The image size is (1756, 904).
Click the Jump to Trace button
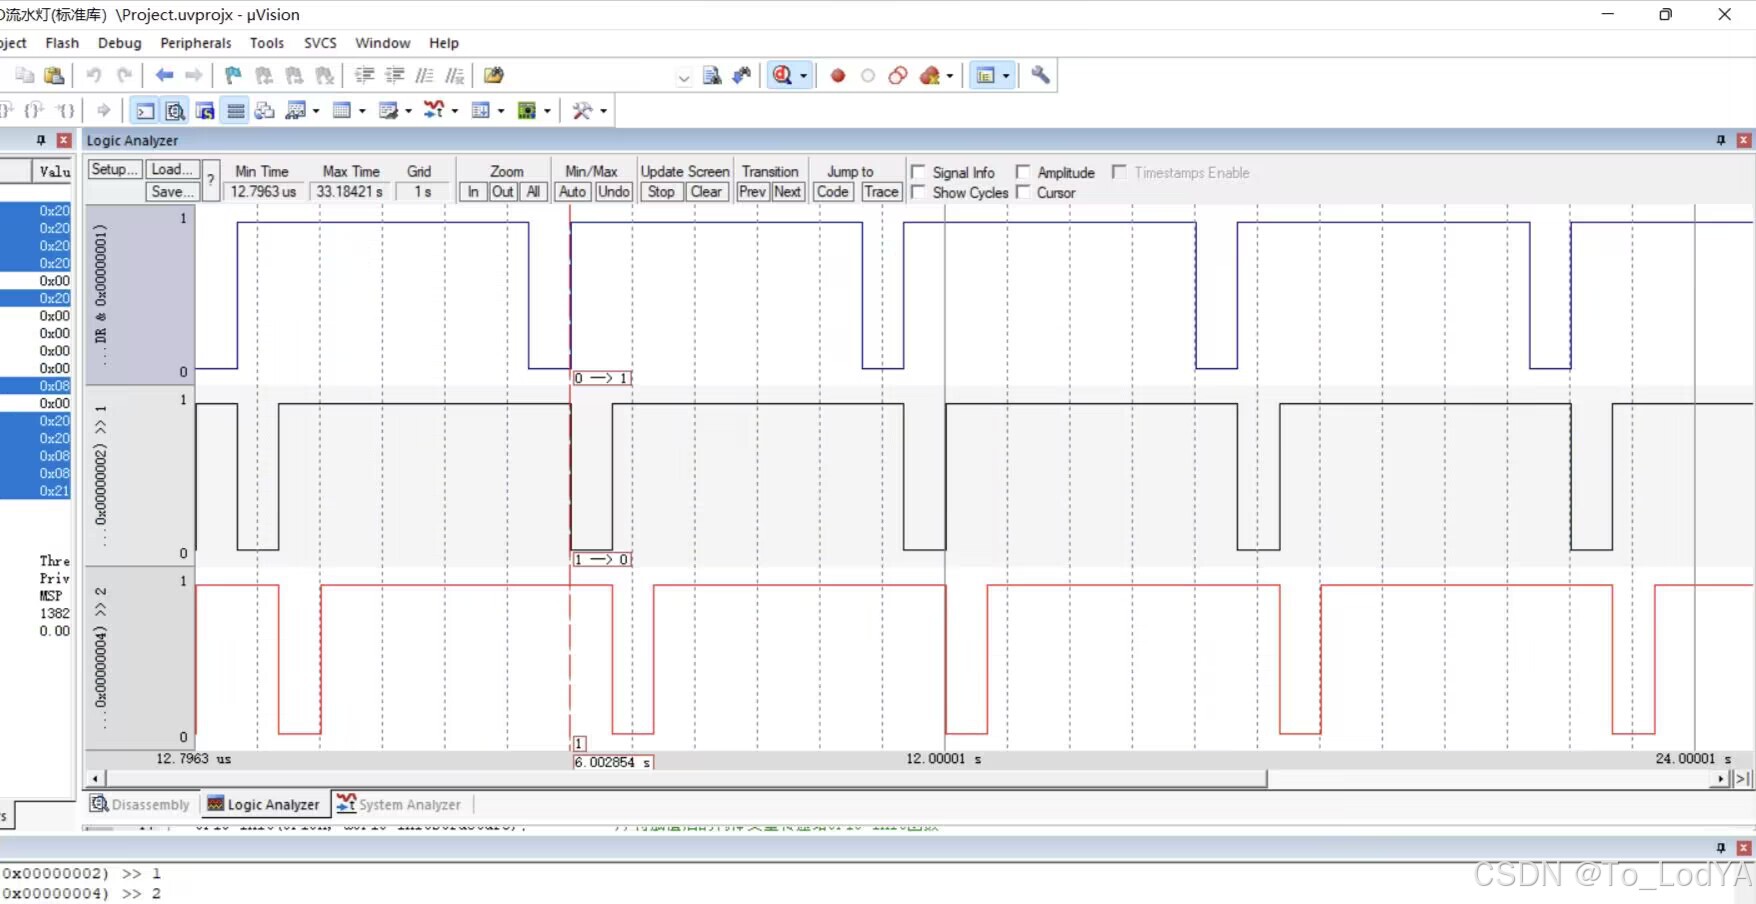click(x=881, y=192)
